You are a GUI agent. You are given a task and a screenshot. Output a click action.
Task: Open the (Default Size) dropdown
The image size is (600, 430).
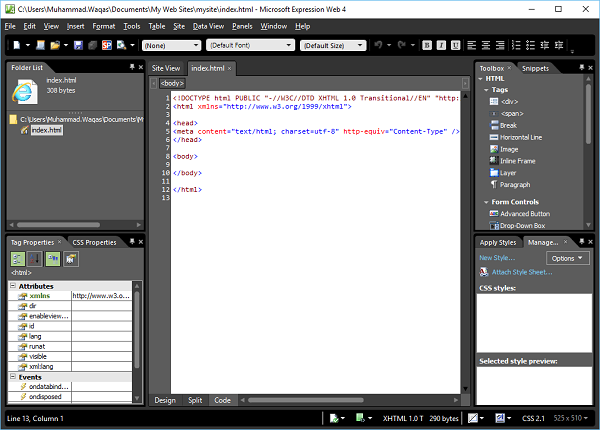334,45
